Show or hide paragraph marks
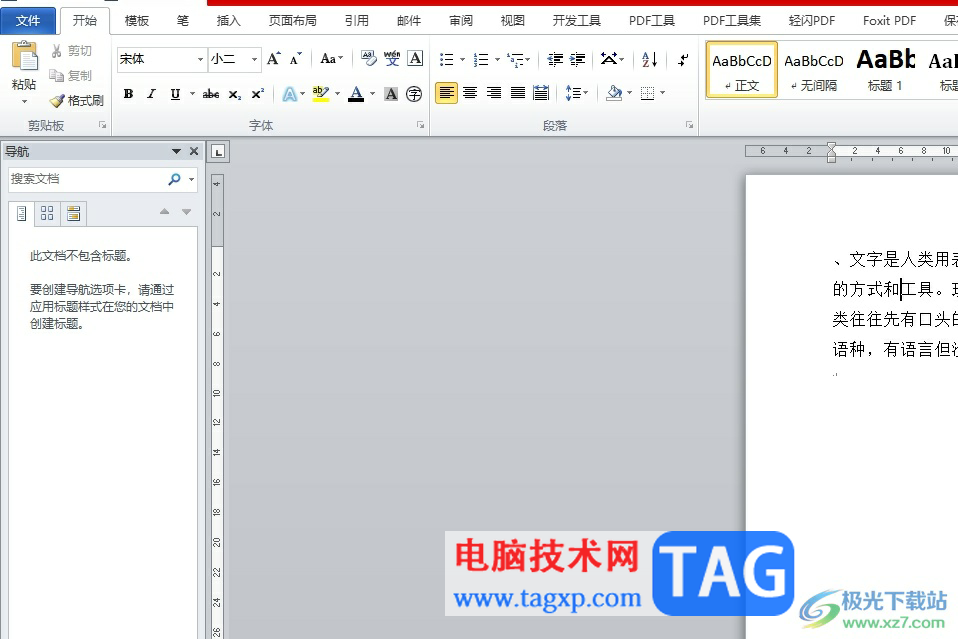 683,59
